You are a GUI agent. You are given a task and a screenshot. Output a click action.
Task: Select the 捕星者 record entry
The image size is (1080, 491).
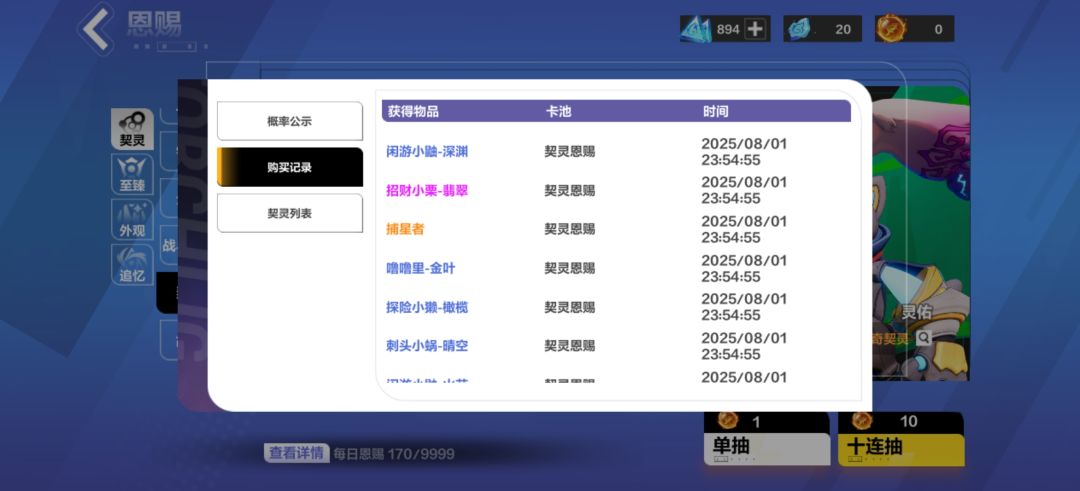[406, 229]
